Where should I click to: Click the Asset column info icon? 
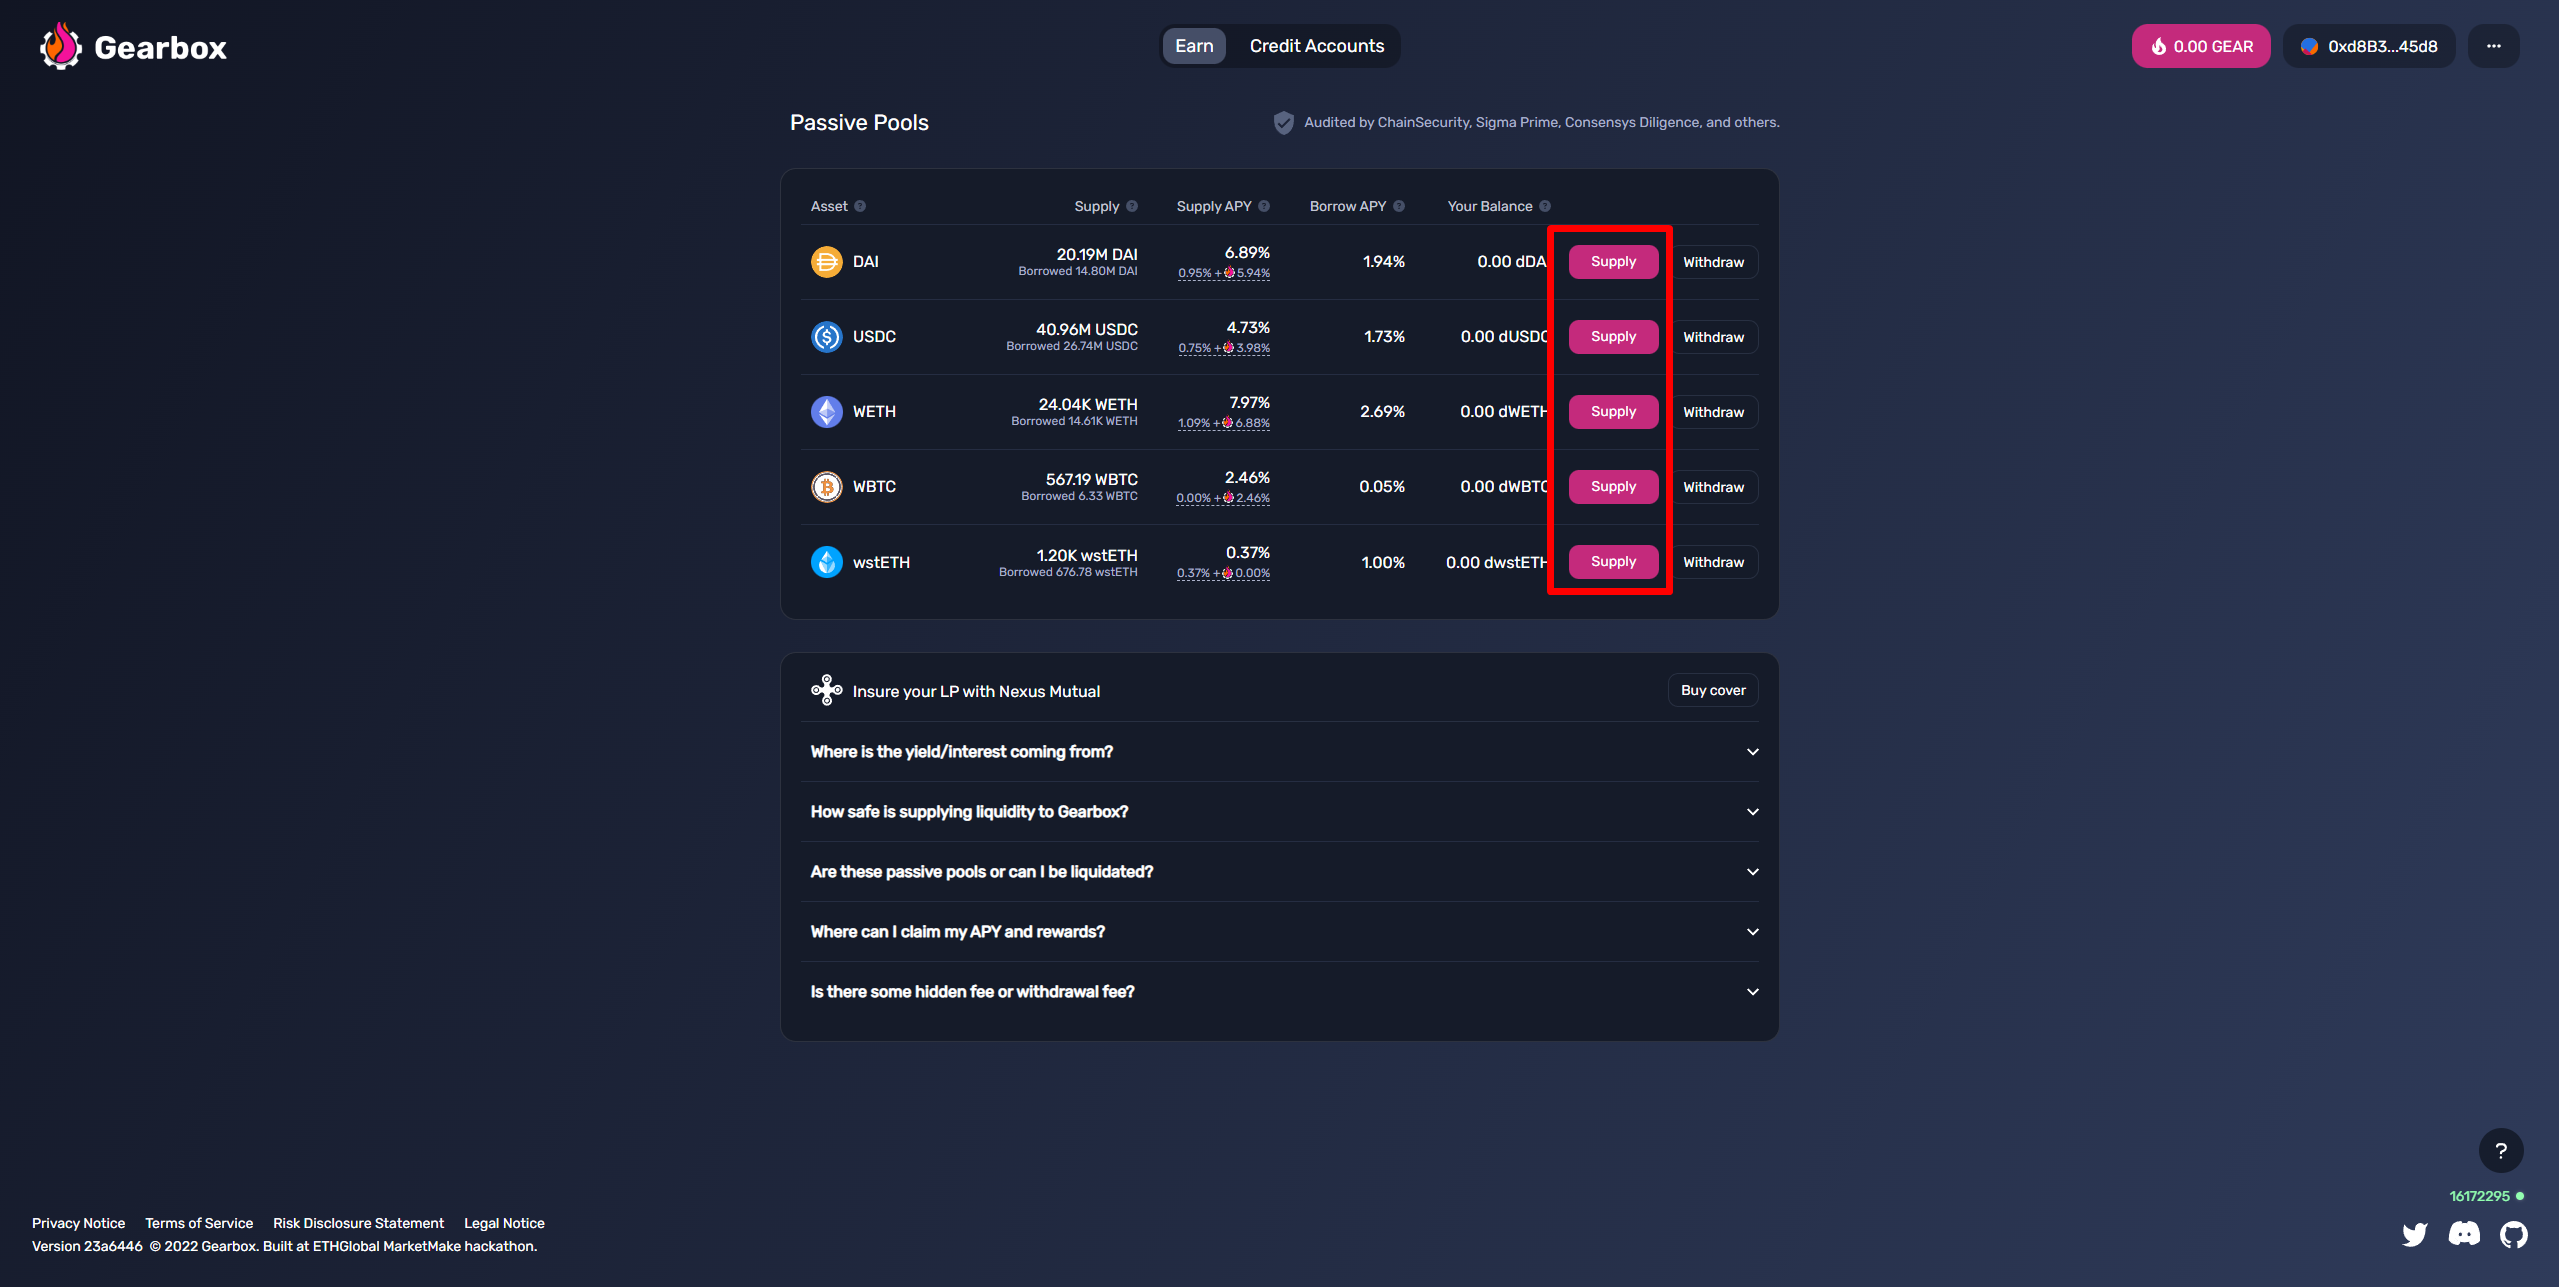(860, 206)
